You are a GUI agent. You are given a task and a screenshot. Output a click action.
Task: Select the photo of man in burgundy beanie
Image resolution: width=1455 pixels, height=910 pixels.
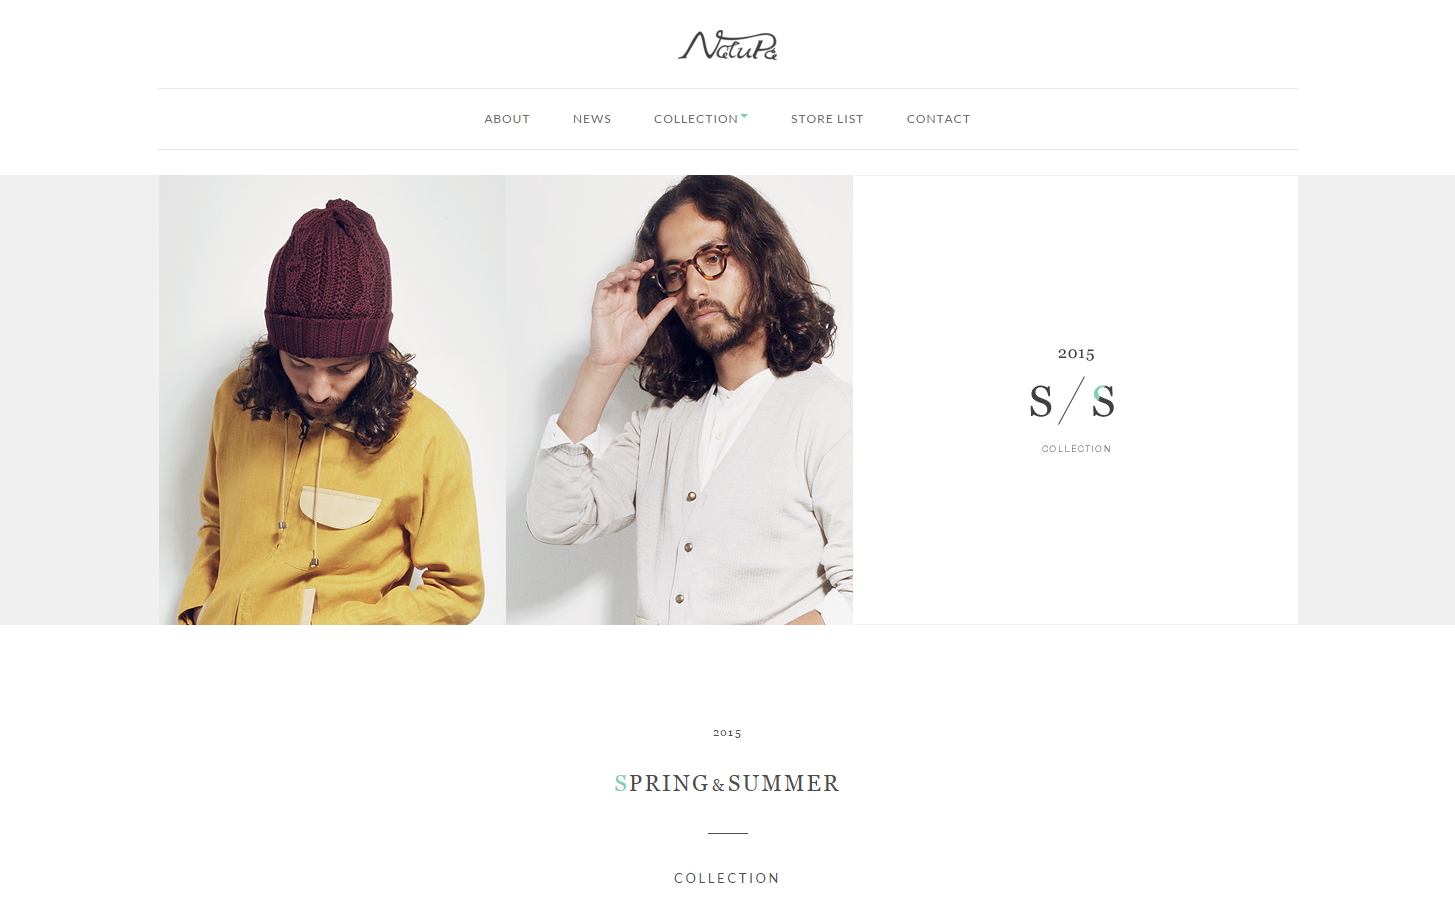tap(332, 400)
